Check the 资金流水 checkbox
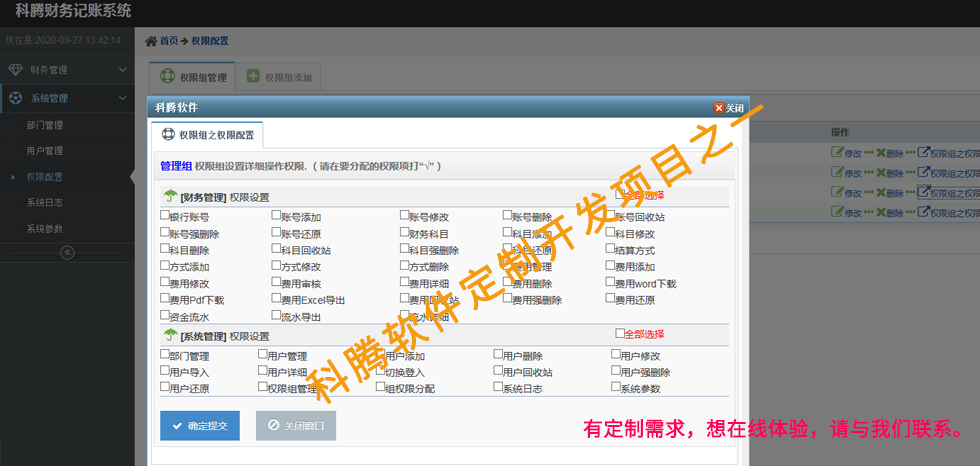Image resolution: width=980 pixels, height=466 pixels. [165, 315]
